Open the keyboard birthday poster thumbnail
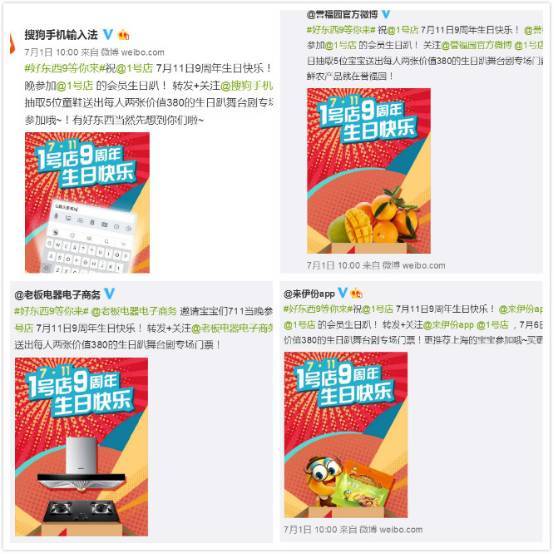554x554 pixels. [87, 202]
